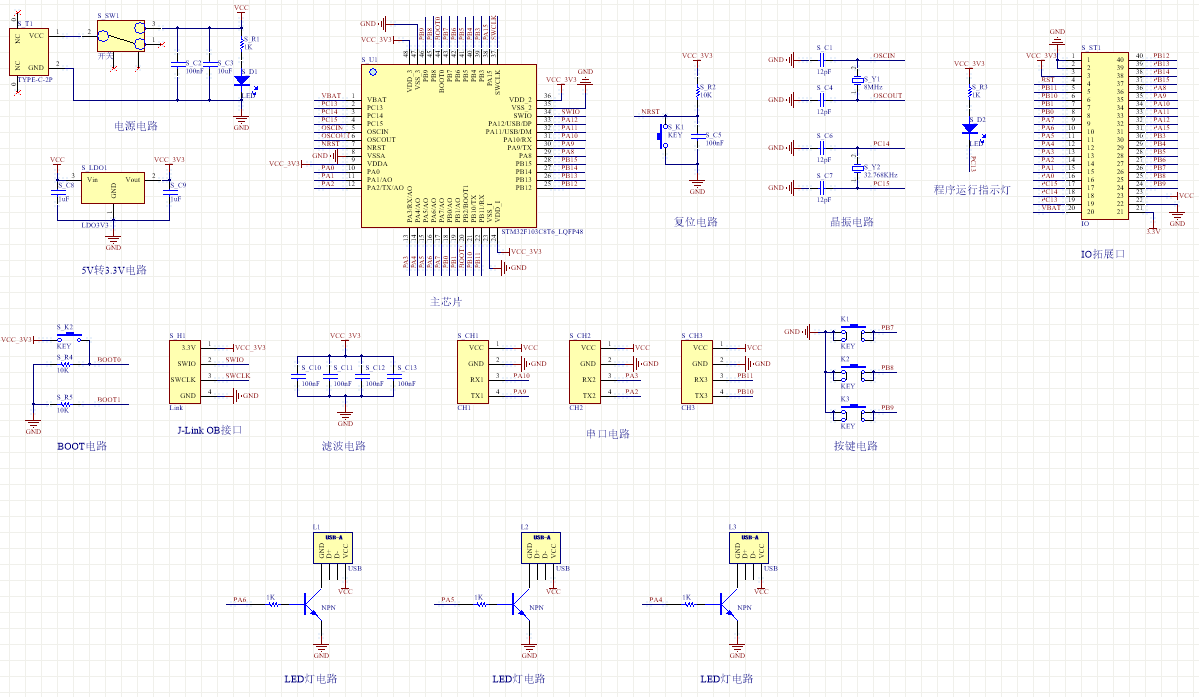
Task: Select the S_C3 10uF capacitor
Action: 209,64
